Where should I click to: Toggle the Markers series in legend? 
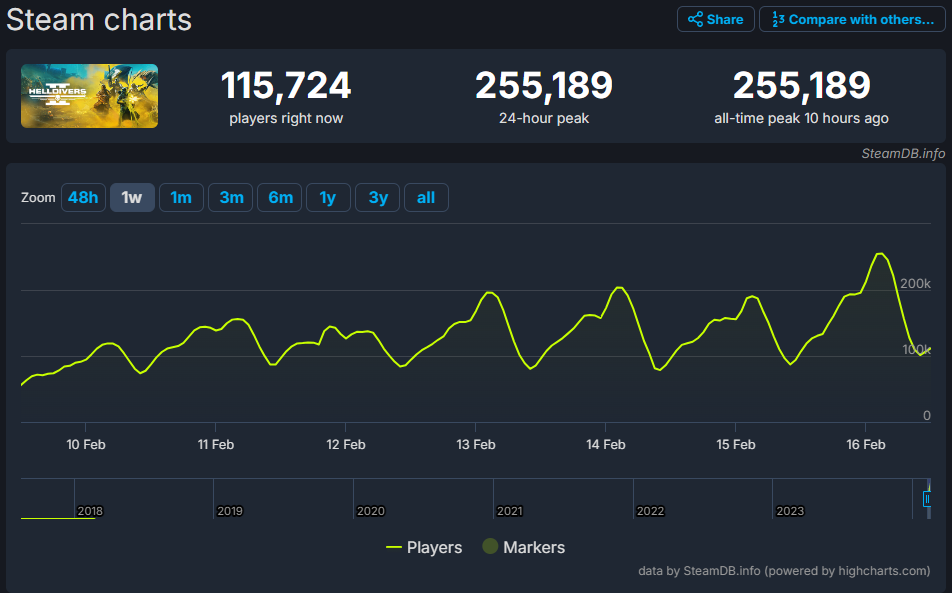pos(523,547)
